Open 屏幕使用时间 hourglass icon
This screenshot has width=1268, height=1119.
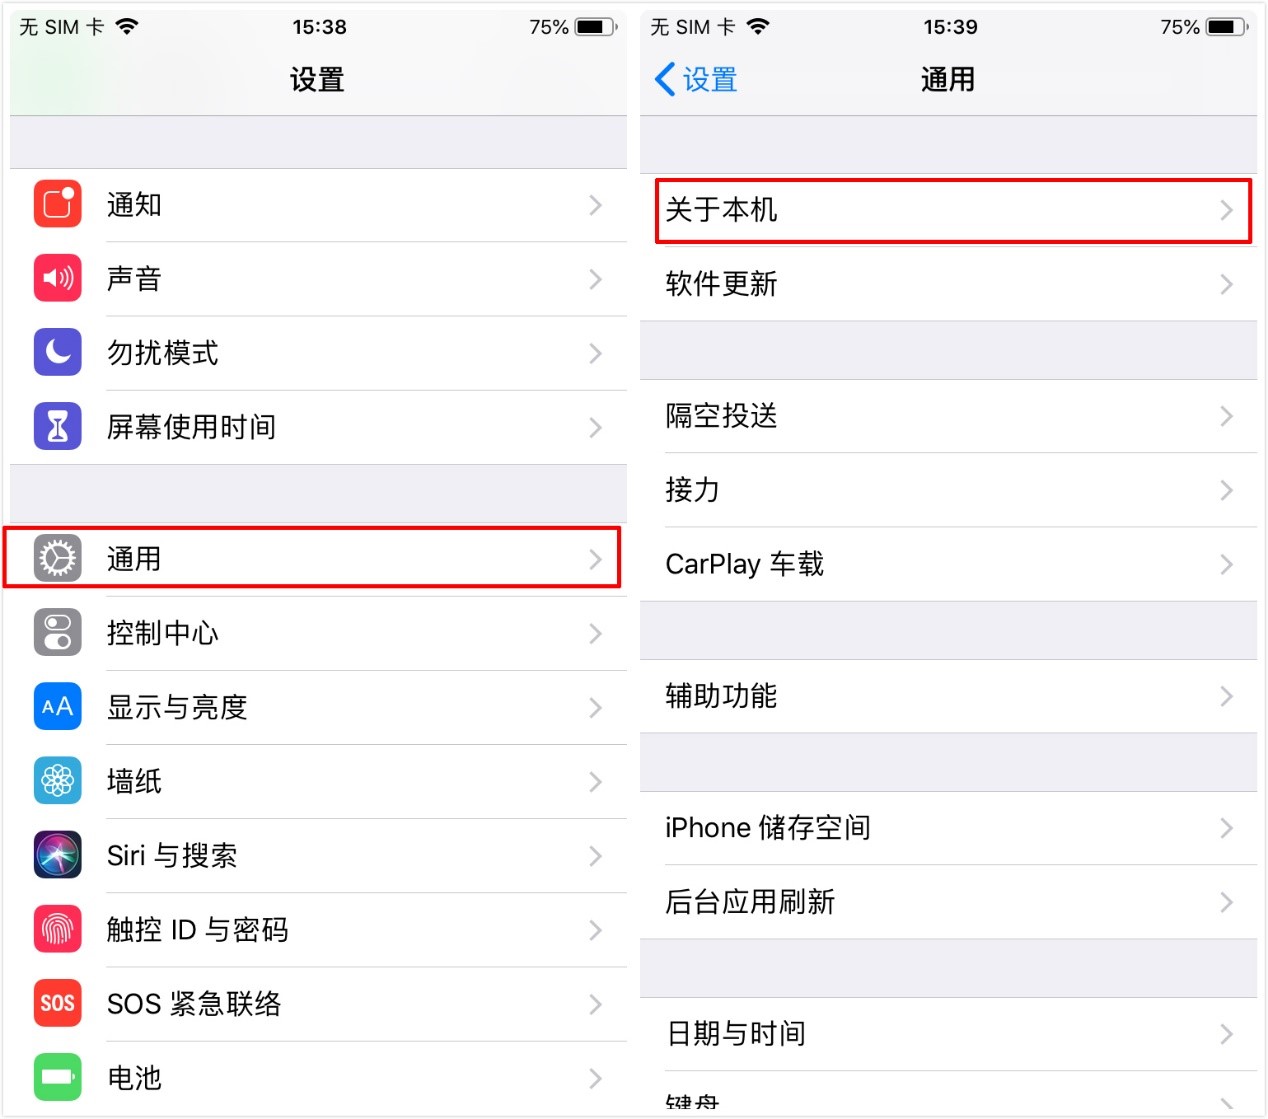[57, 426]
